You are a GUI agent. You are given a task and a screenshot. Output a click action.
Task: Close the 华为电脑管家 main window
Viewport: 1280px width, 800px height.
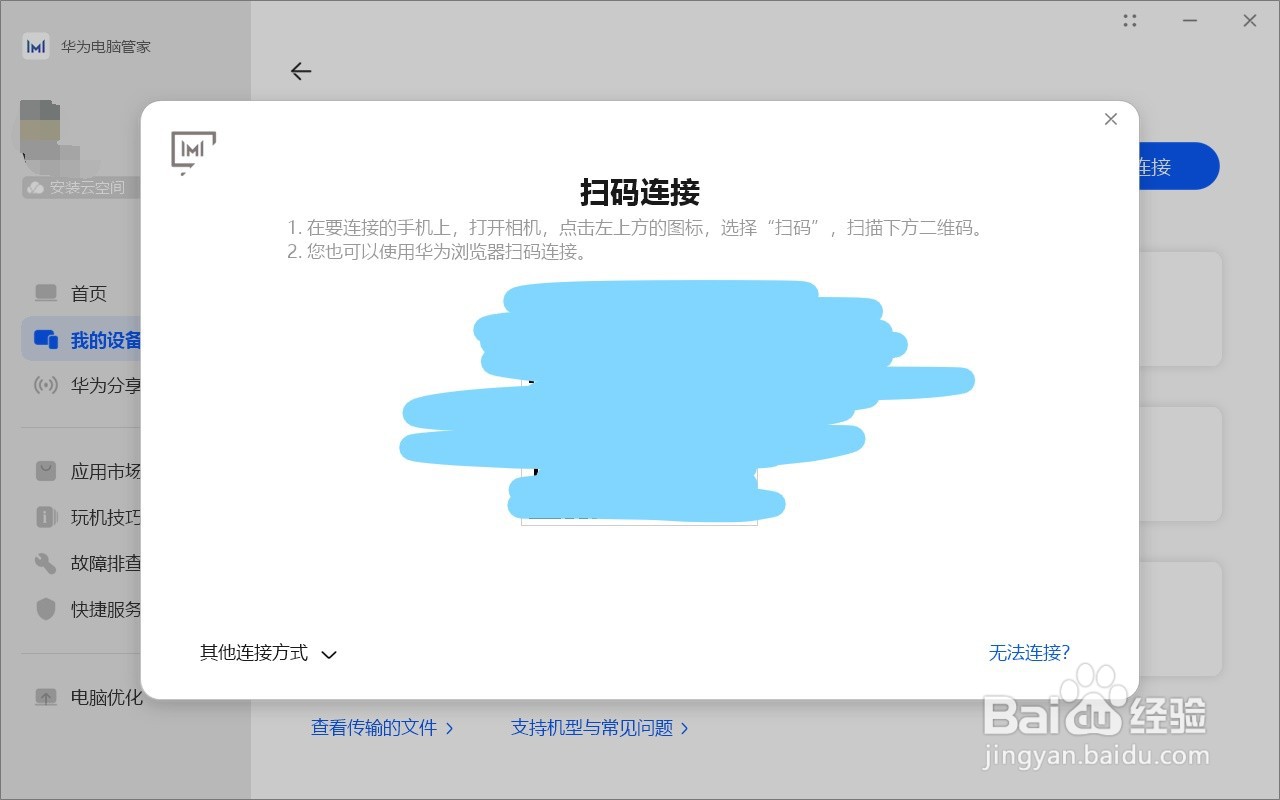coord(1250,20)
